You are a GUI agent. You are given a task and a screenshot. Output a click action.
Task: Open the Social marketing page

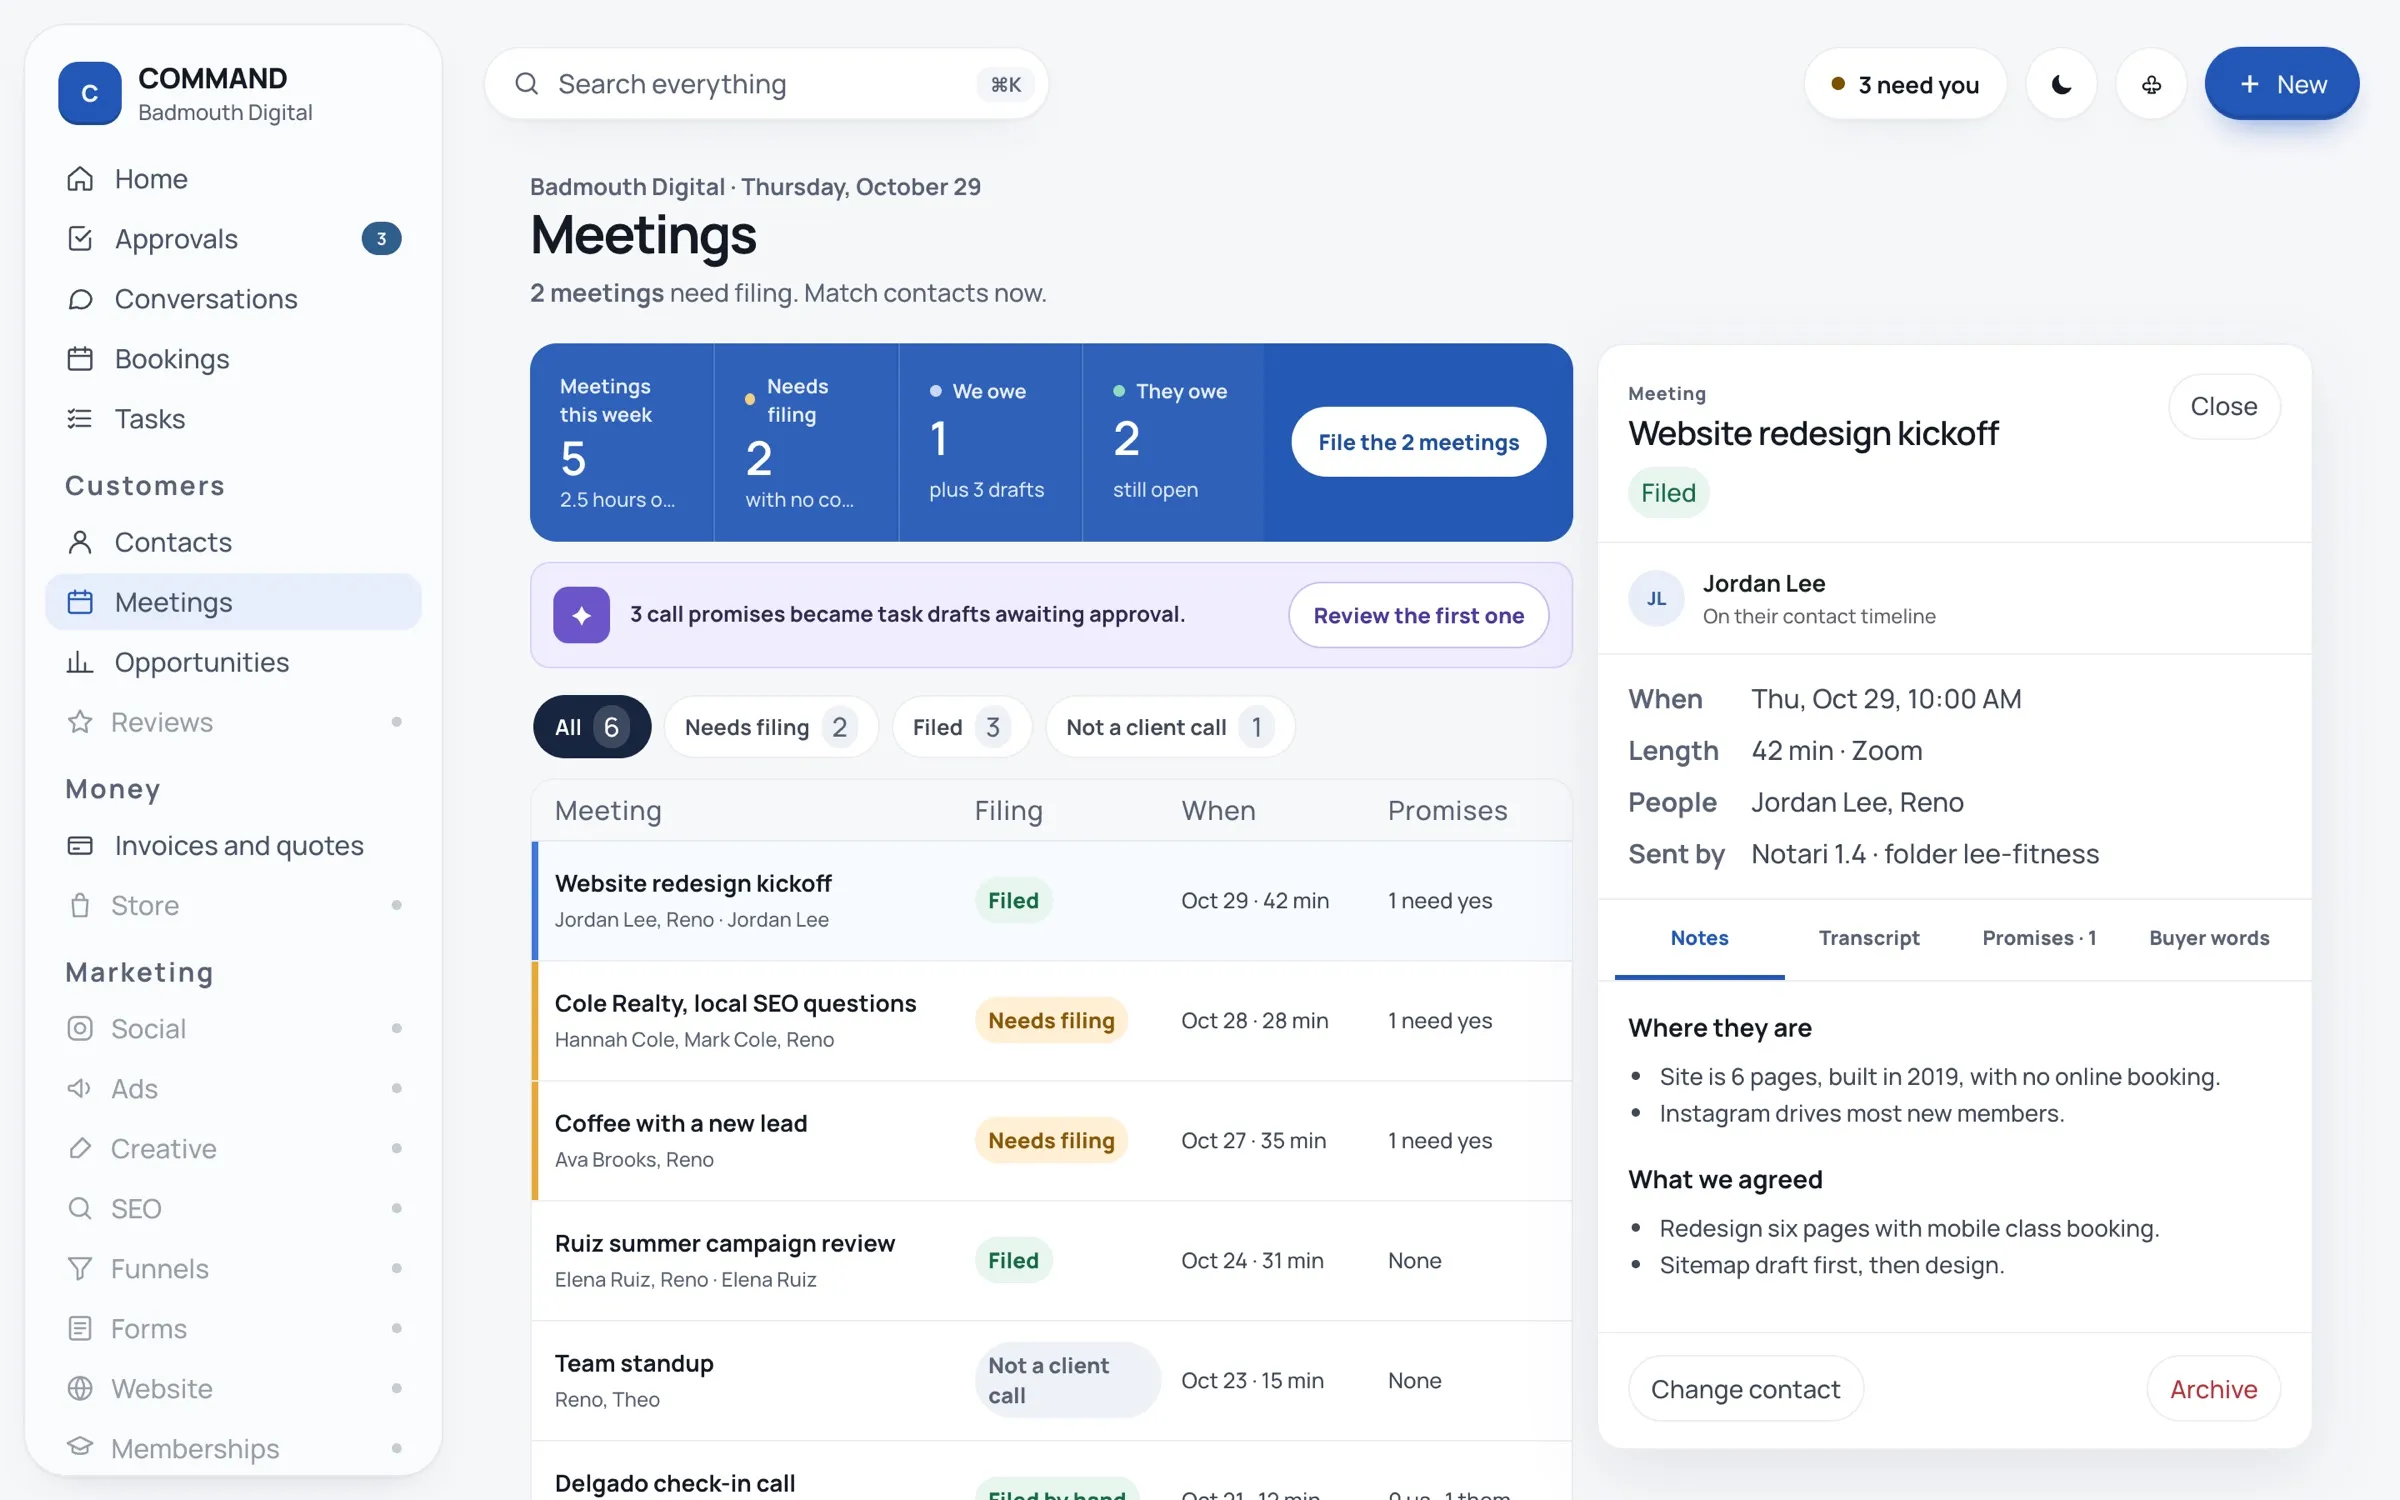coord(233,1029)
